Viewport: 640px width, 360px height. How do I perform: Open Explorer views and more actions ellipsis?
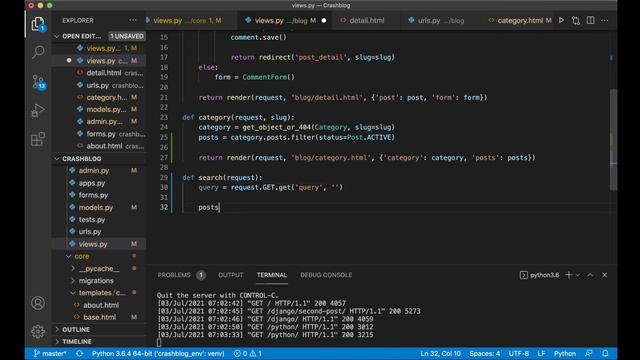click(133, 20)
